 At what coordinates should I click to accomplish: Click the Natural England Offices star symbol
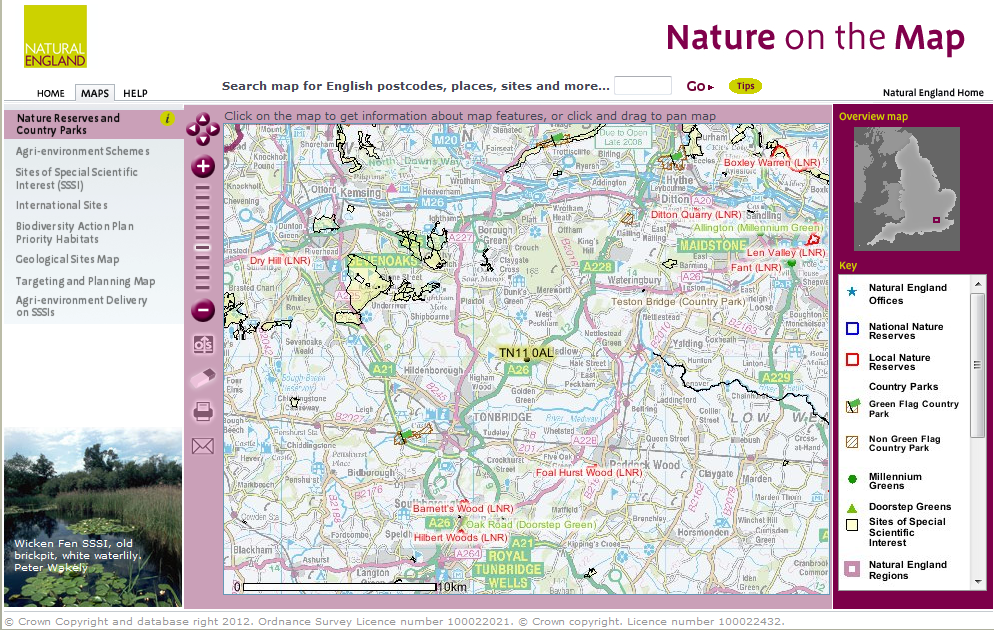pos(853,292)
